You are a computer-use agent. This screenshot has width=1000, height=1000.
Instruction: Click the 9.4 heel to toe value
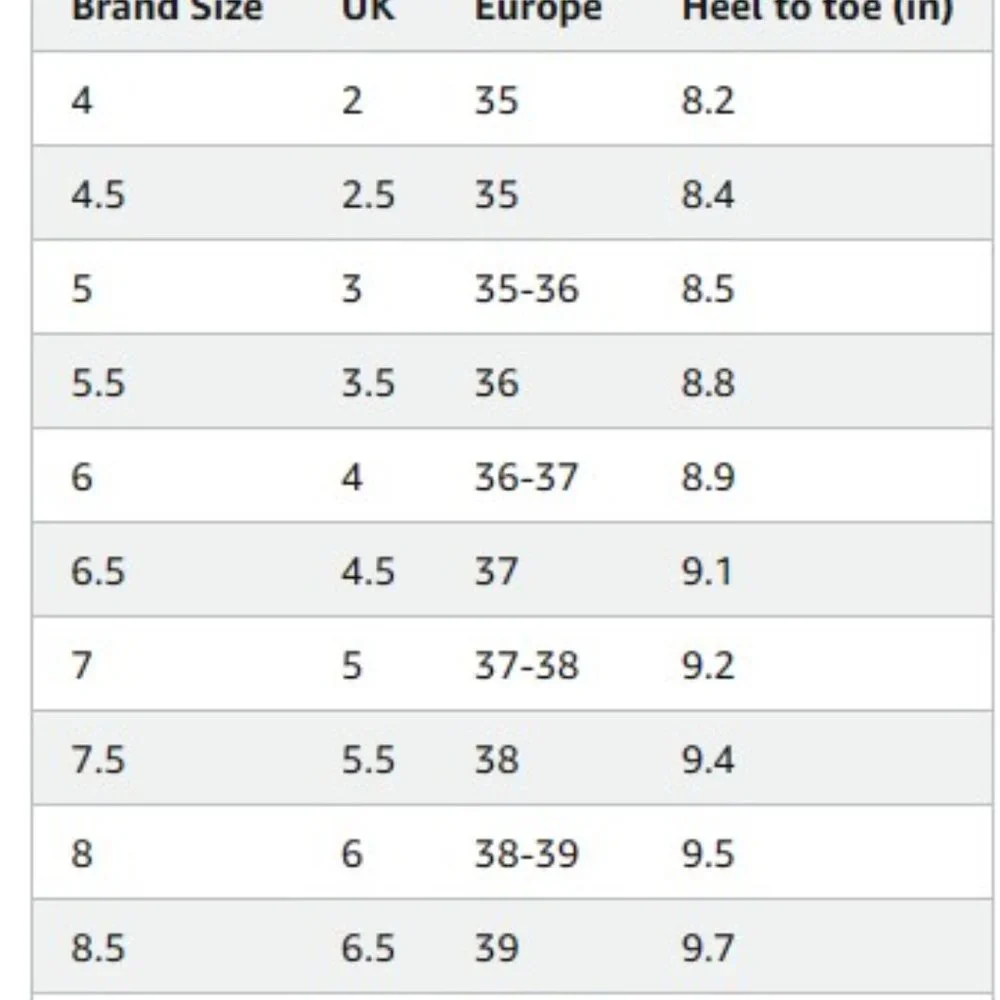click(708, 760)
